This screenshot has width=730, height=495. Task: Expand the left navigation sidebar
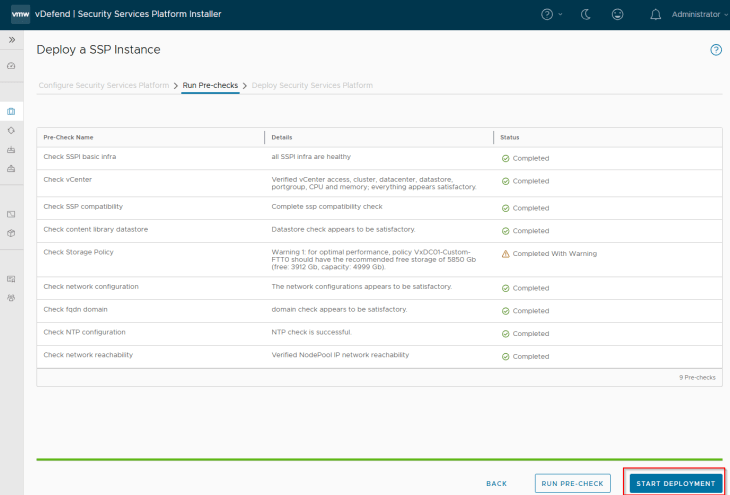click(x=11, y=40)
